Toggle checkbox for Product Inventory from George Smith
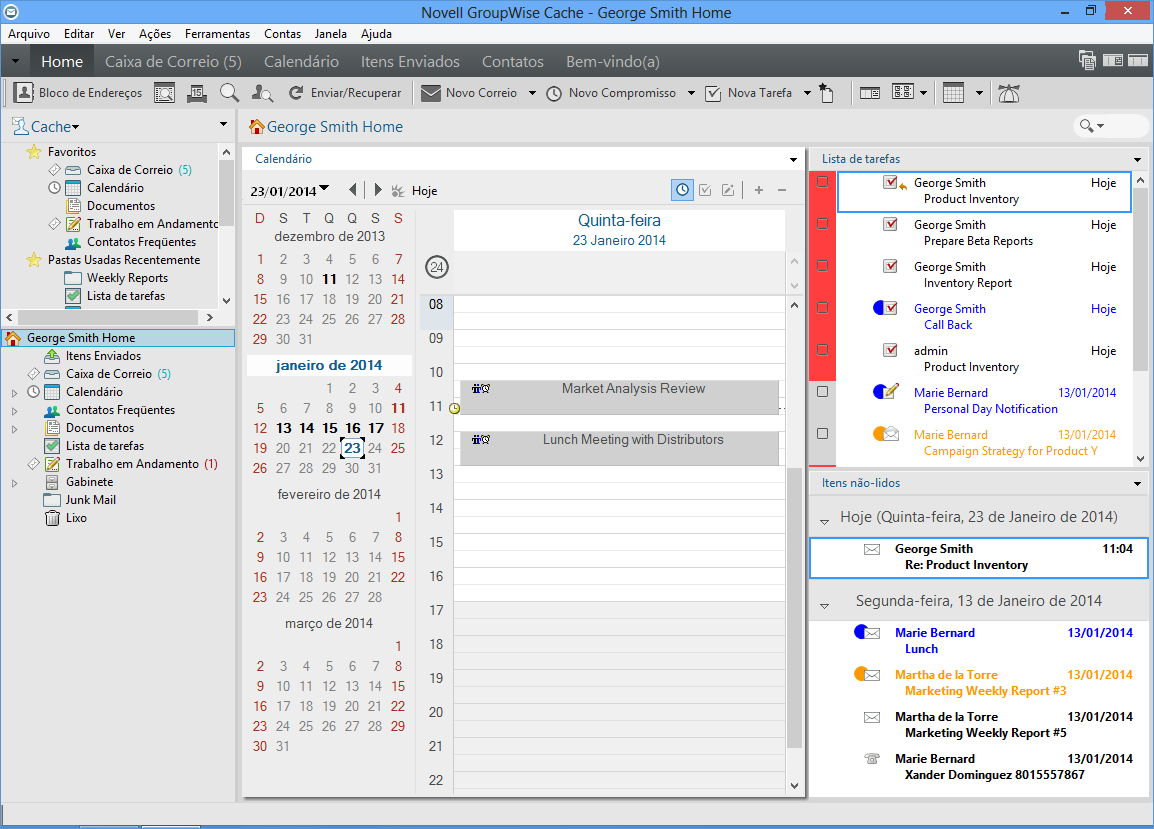The height and width of the screenshot is (829, 1154). pyautogui.click(x=823, y=181)
